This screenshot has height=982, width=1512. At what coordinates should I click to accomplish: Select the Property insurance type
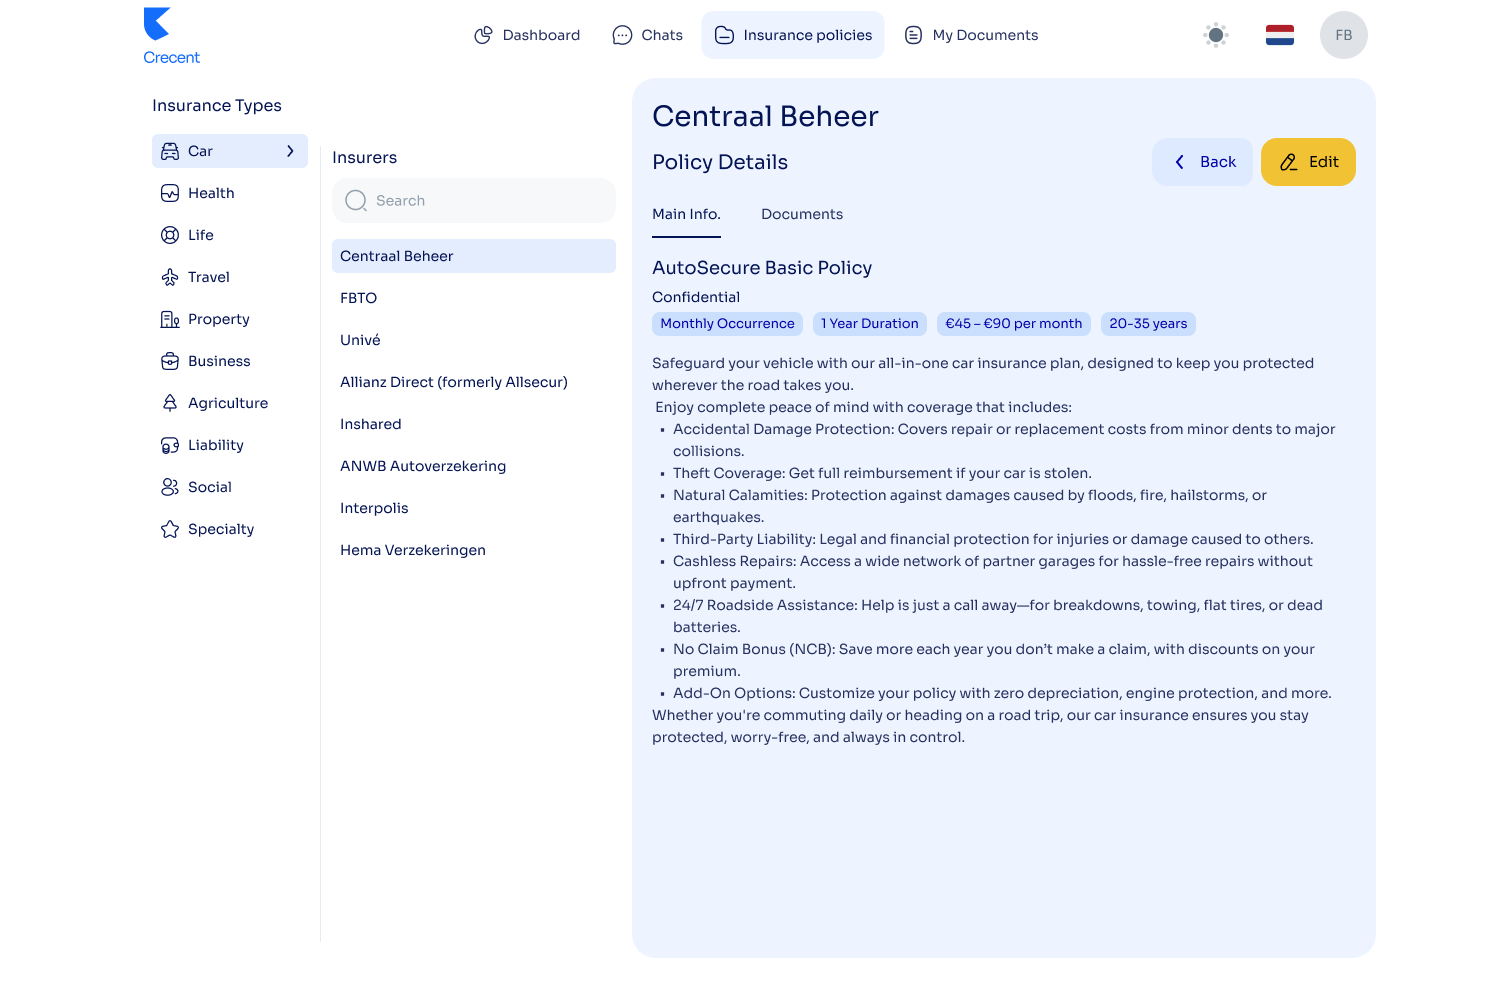[230, 319]
